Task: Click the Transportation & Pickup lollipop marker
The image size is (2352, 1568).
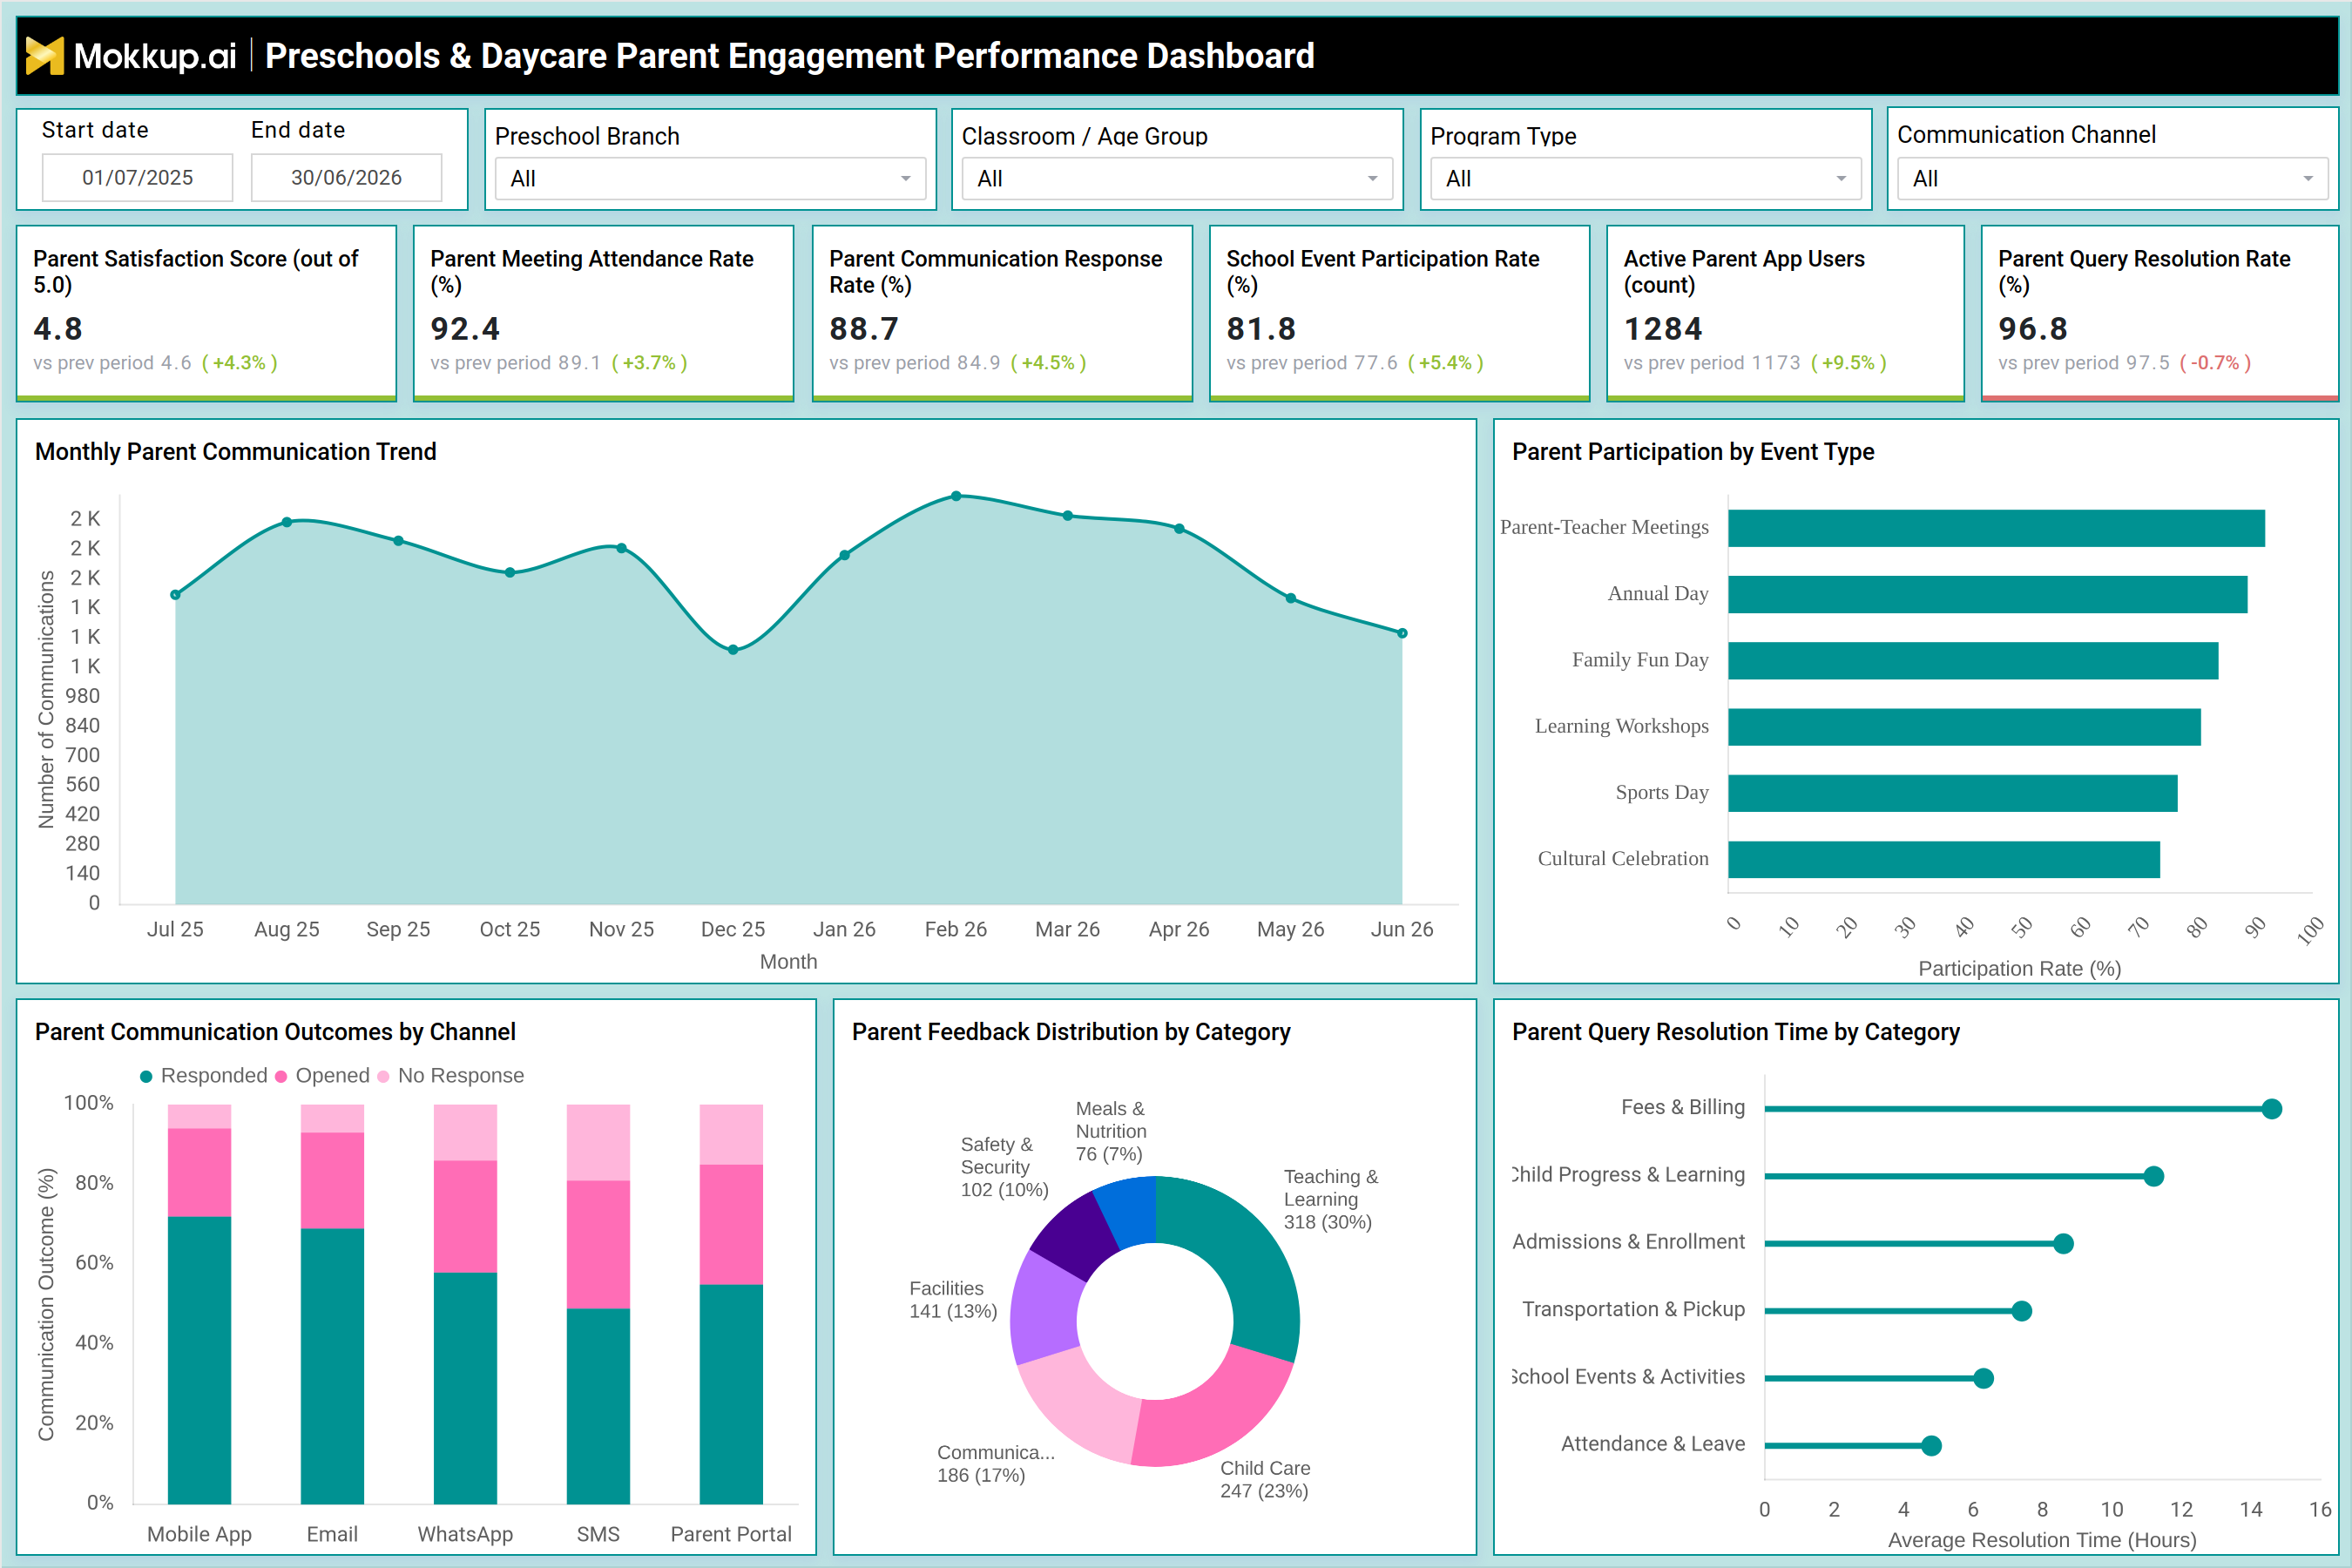Action: coord(2022,1311)
